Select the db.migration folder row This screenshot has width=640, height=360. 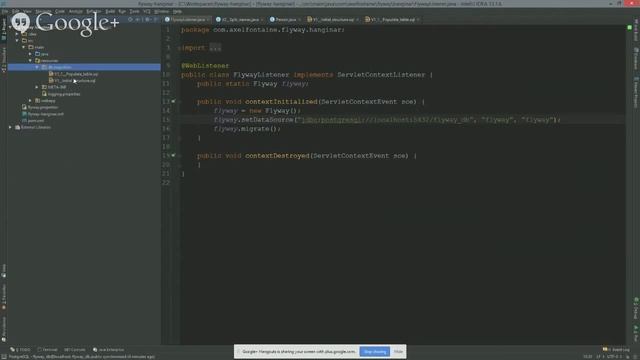tap(84, 67)
